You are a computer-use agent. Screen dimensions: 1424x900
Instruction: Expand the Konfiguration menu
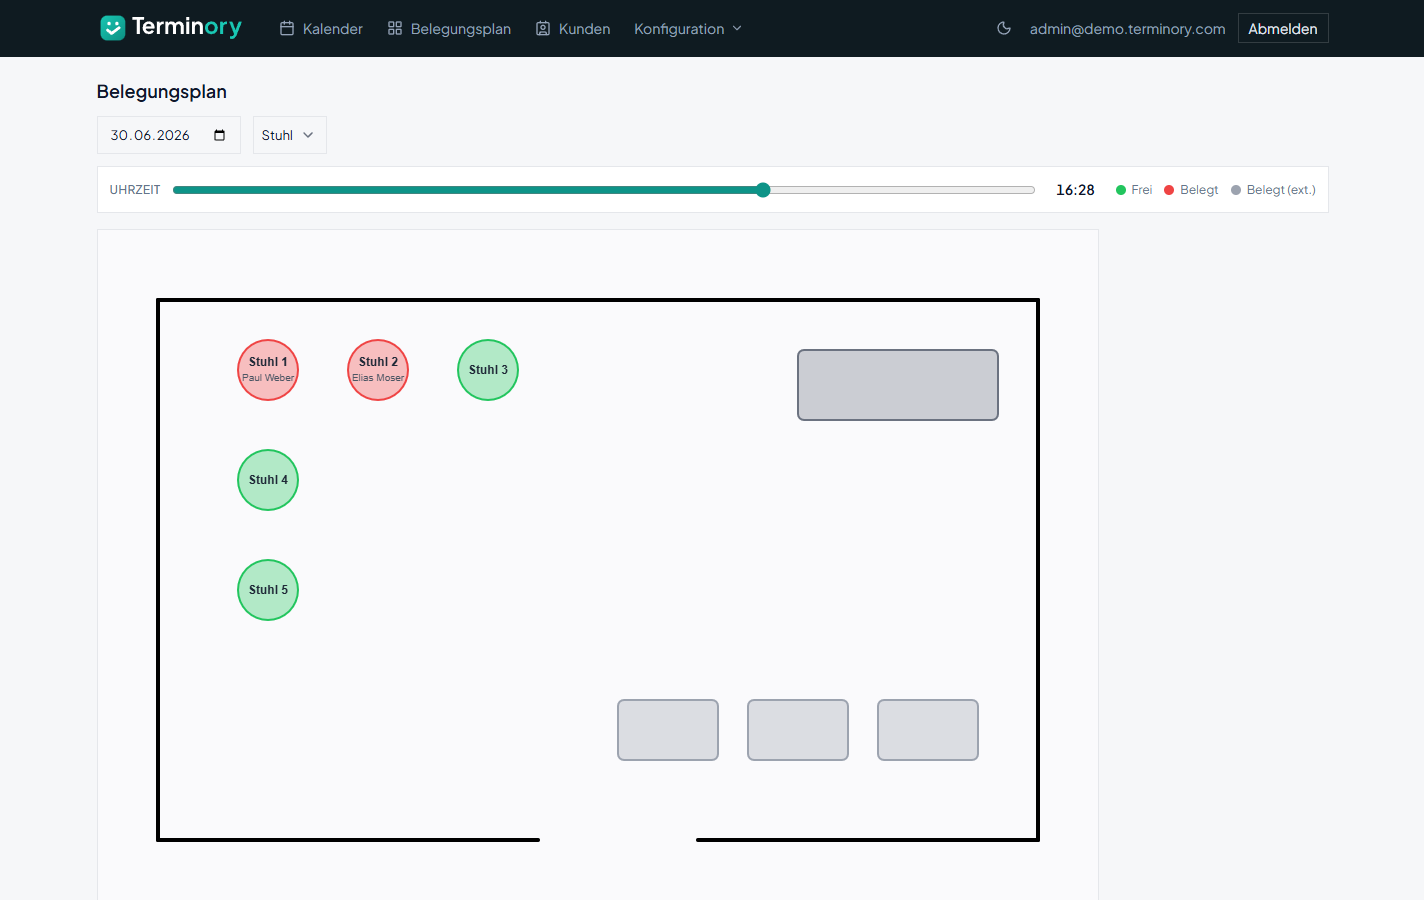[x=688, y=29]
